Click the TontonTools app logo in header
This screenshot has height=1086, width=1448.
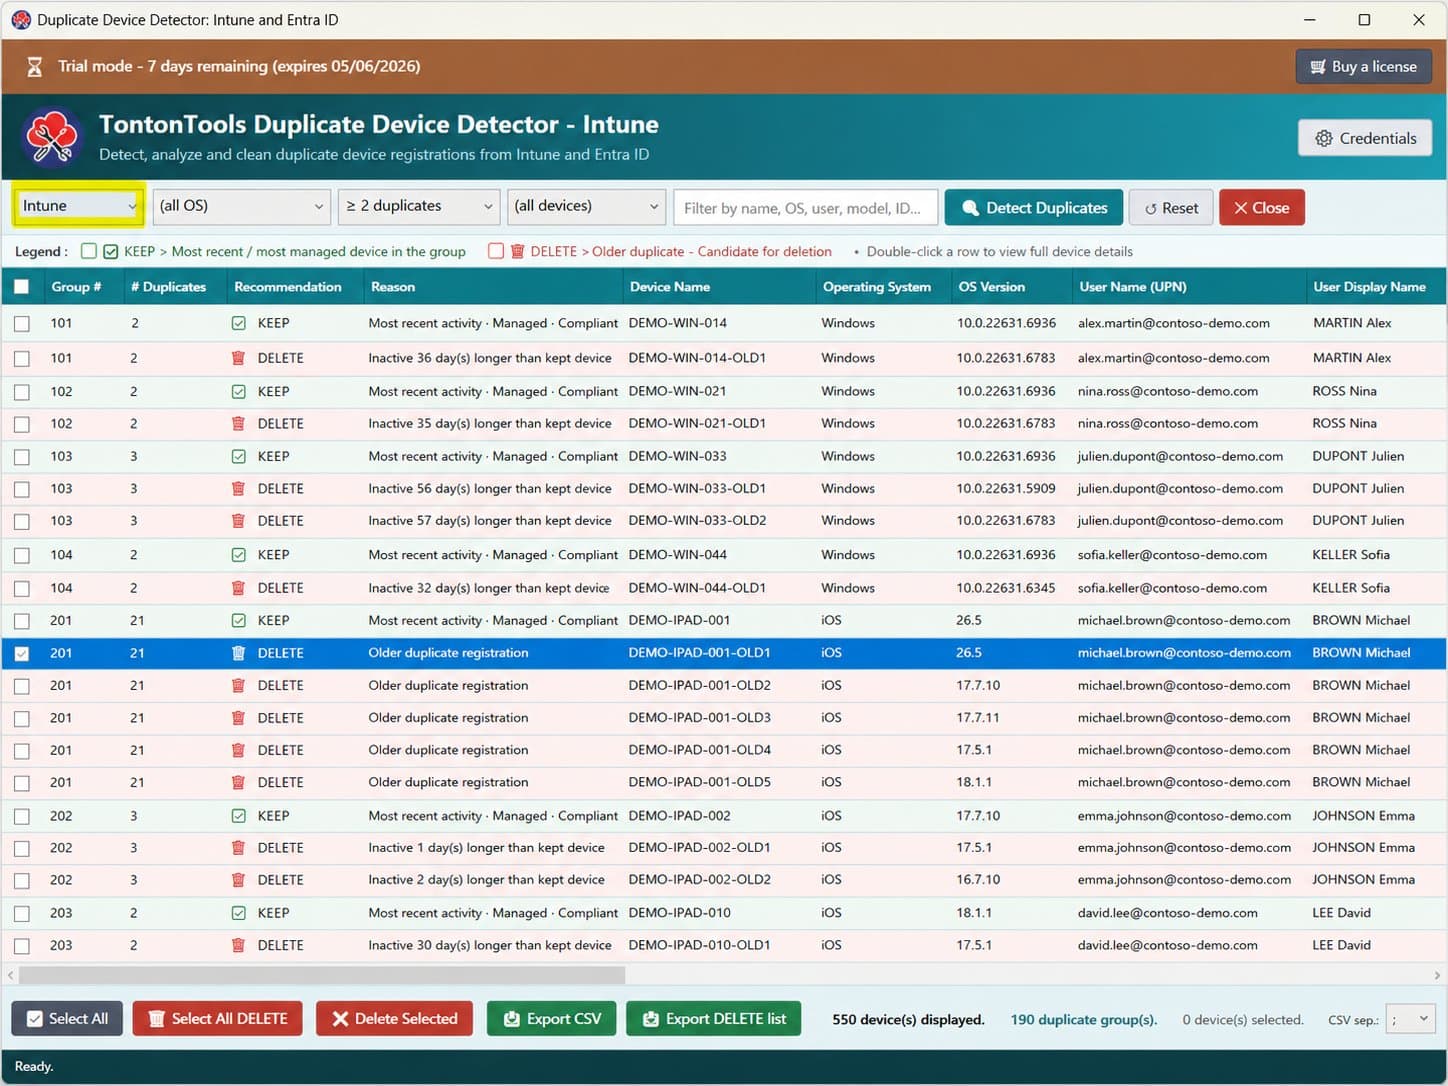tap(52, 137)
